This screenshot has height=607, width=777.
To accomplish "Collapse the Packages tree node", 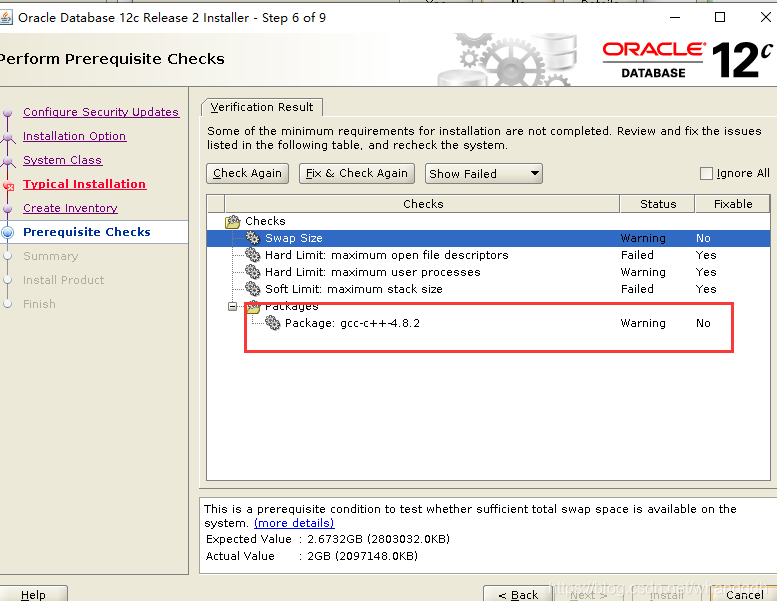I will [x=232, y=306].
